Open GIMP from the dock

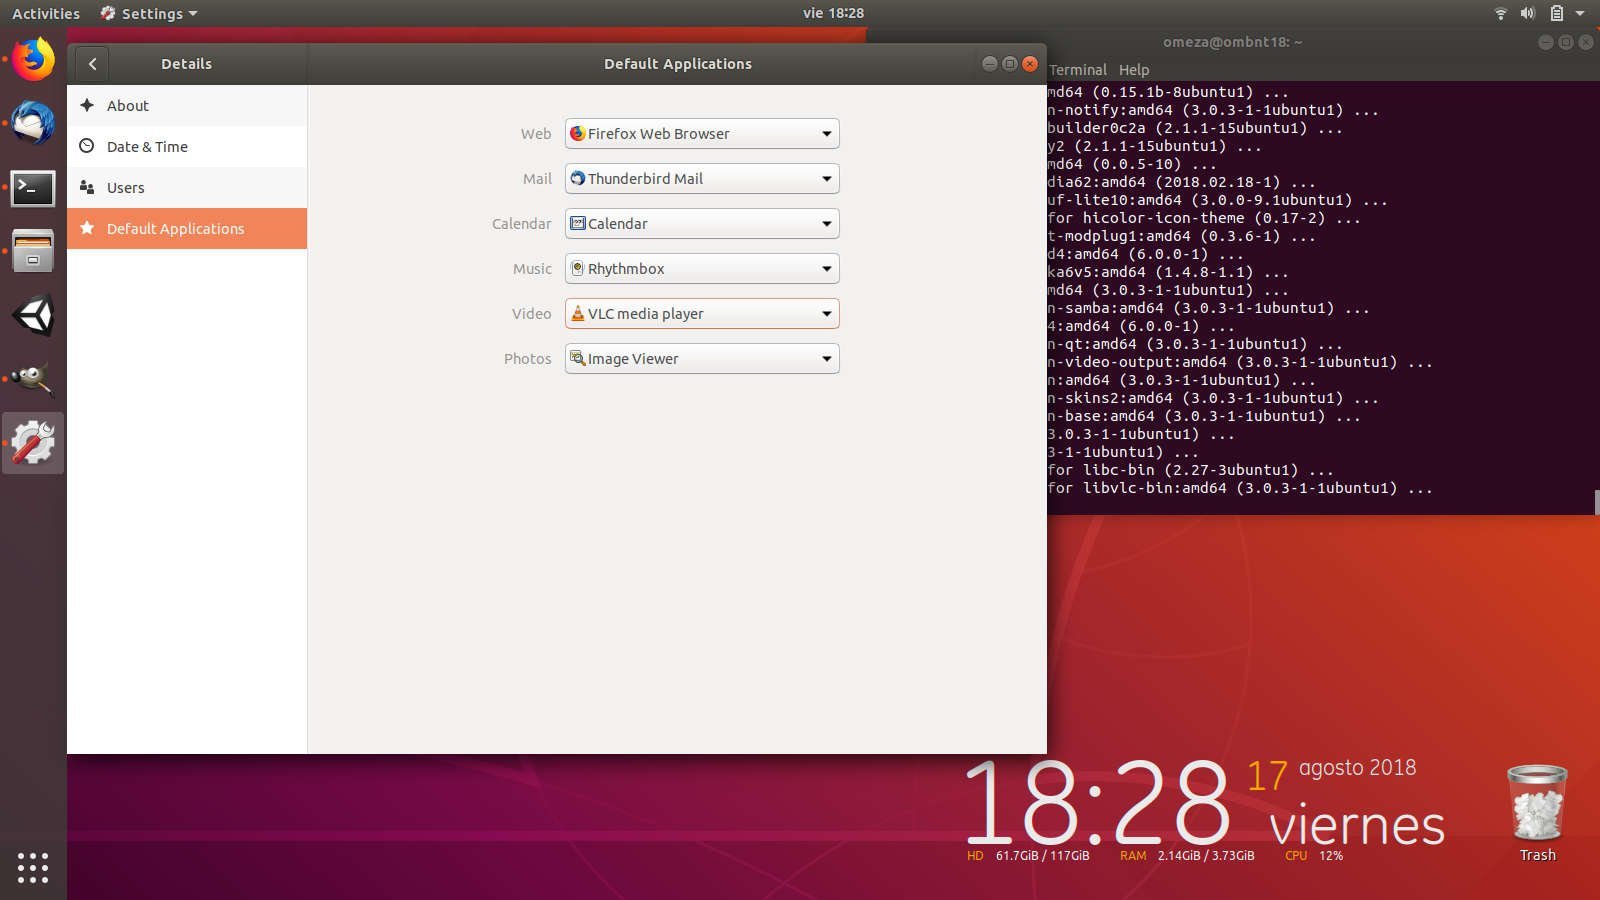click(x=33, y=379)
